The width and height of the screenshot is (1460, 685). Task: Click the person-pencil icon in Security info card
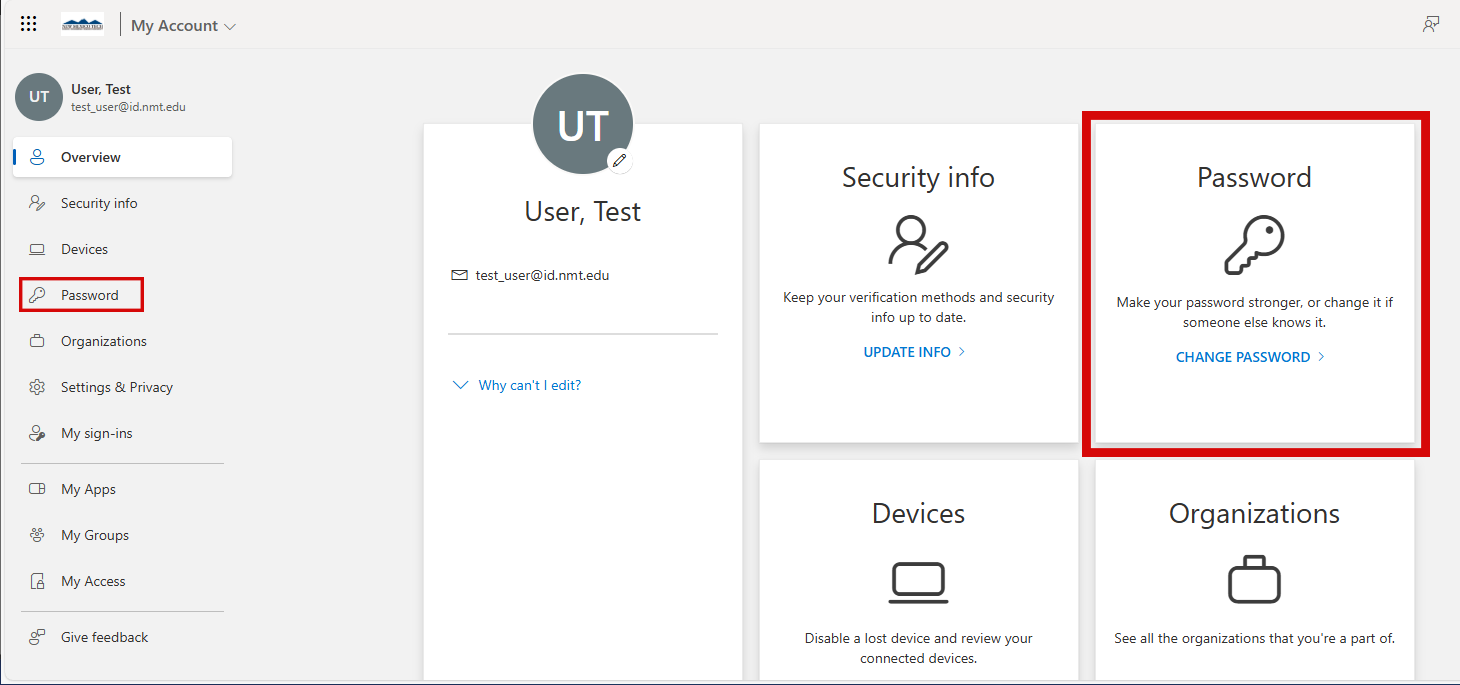(x=918, y=243)
